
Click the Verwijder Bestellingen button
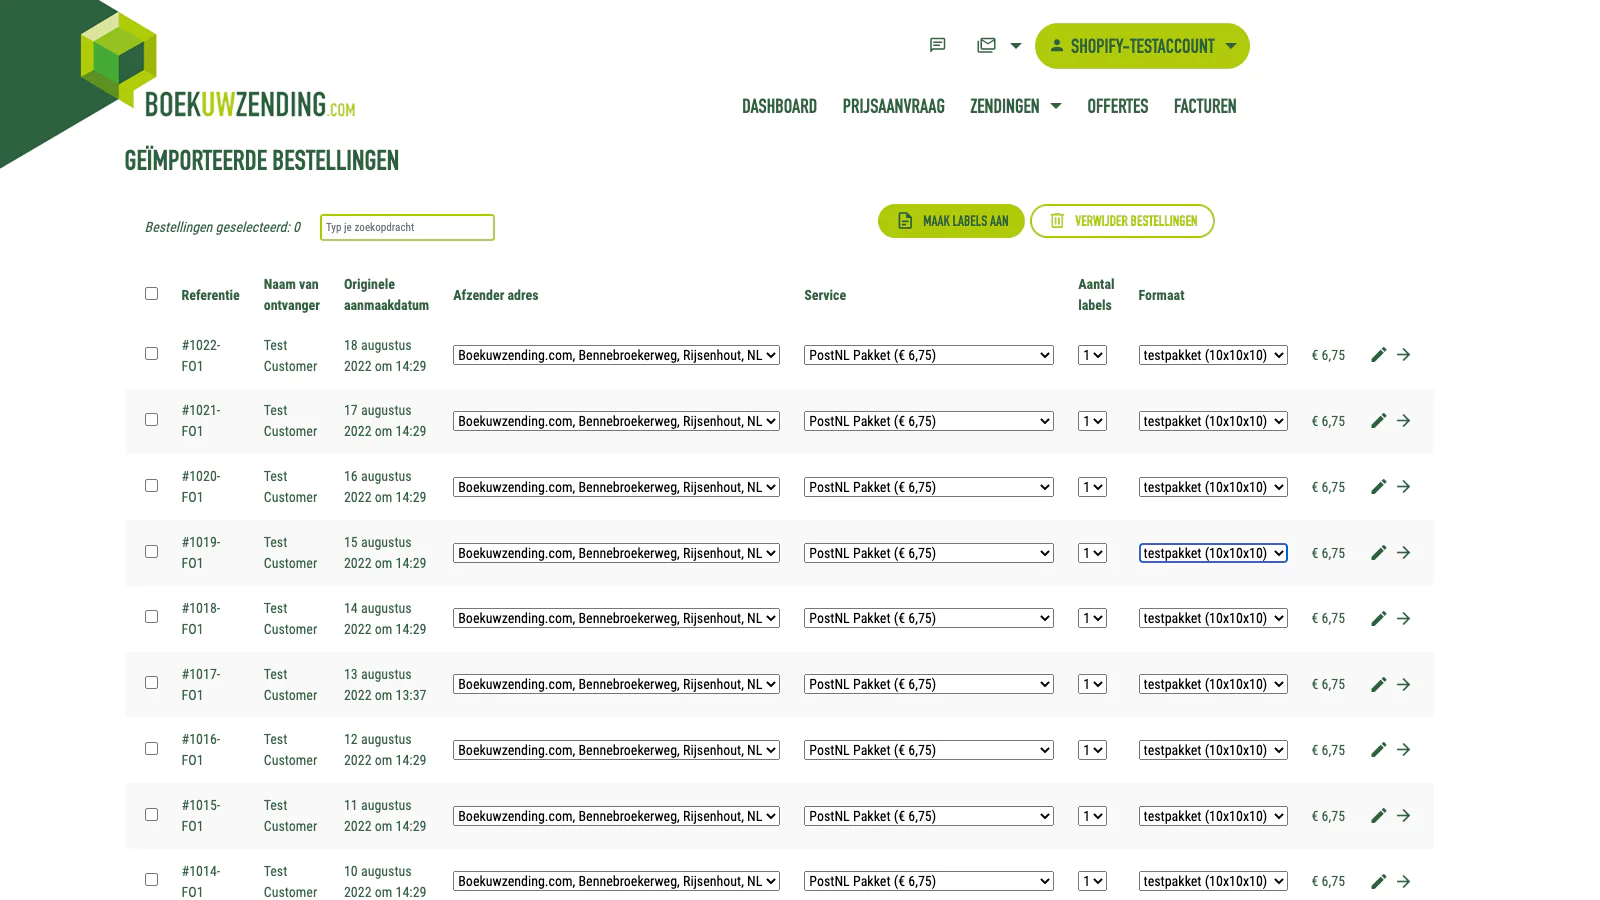coord(1122,221)
